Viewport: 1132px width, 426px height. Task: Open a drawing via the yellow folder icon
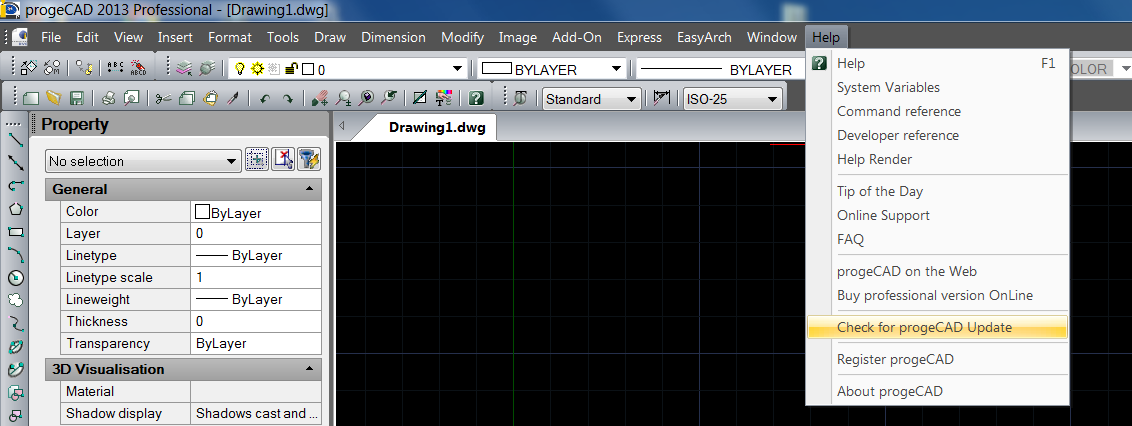coord(53,98)
